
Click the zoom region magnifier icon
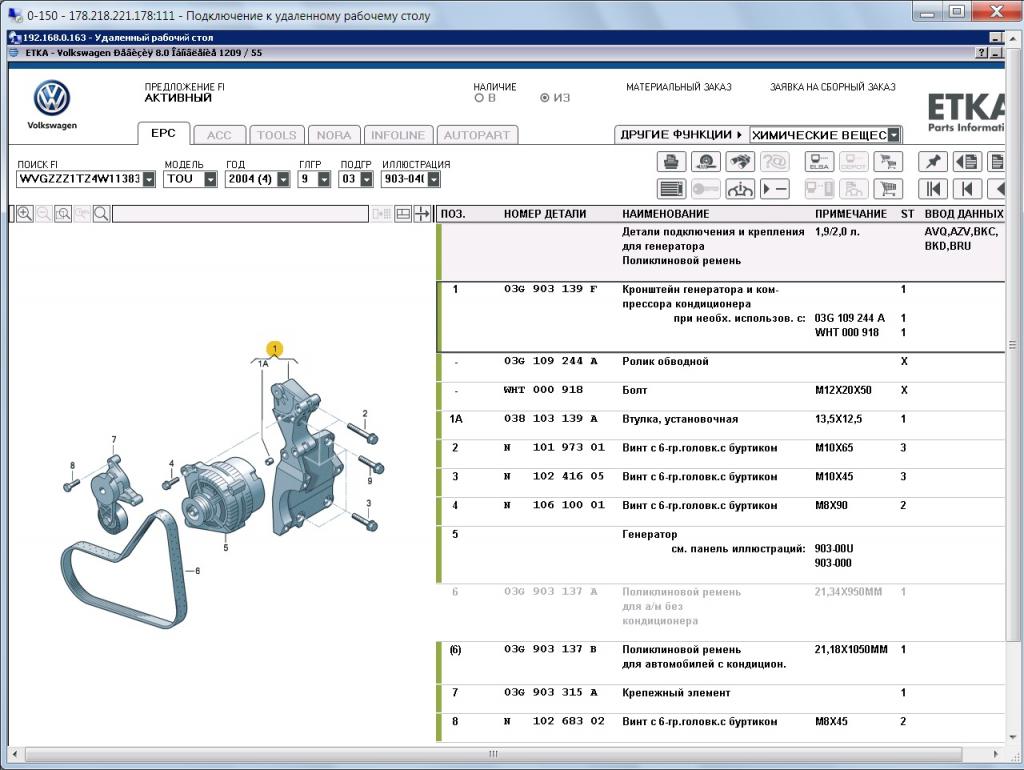[63, 214]
